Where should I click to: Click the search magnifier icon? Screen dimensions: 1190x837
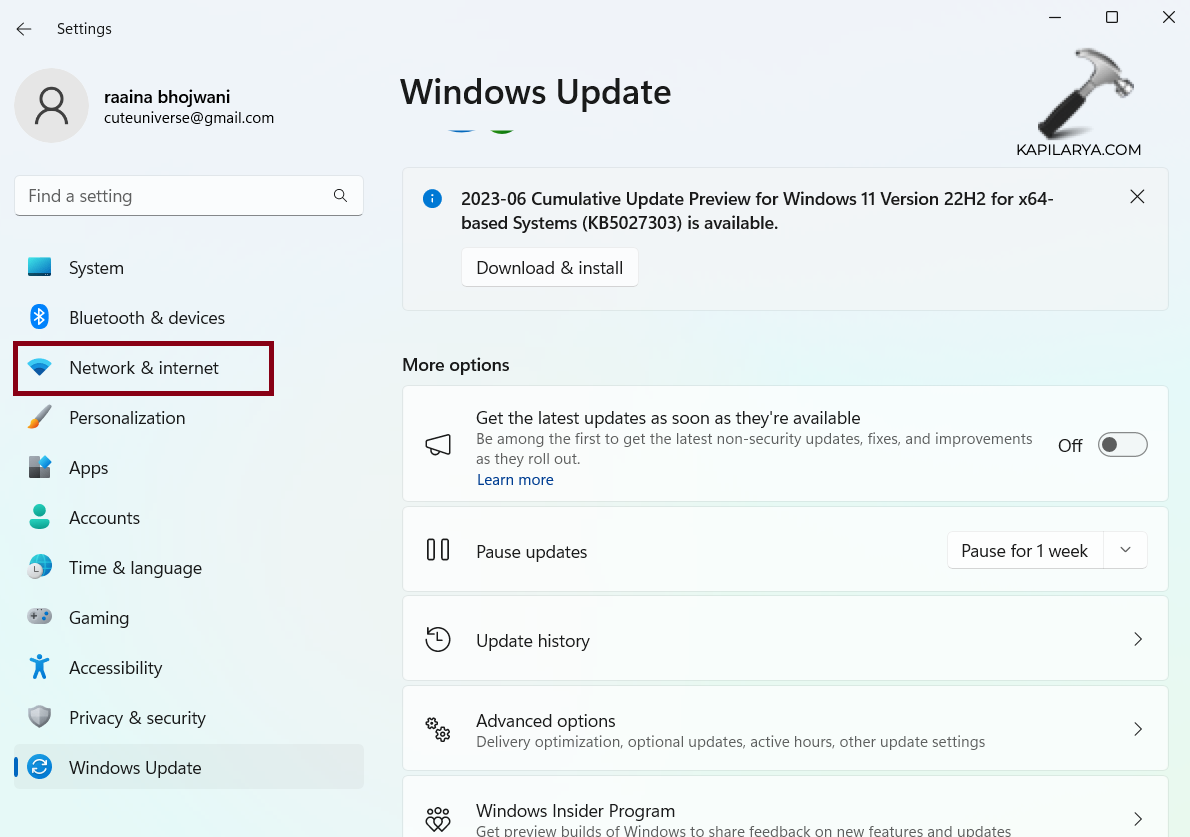tap(341, 196)
